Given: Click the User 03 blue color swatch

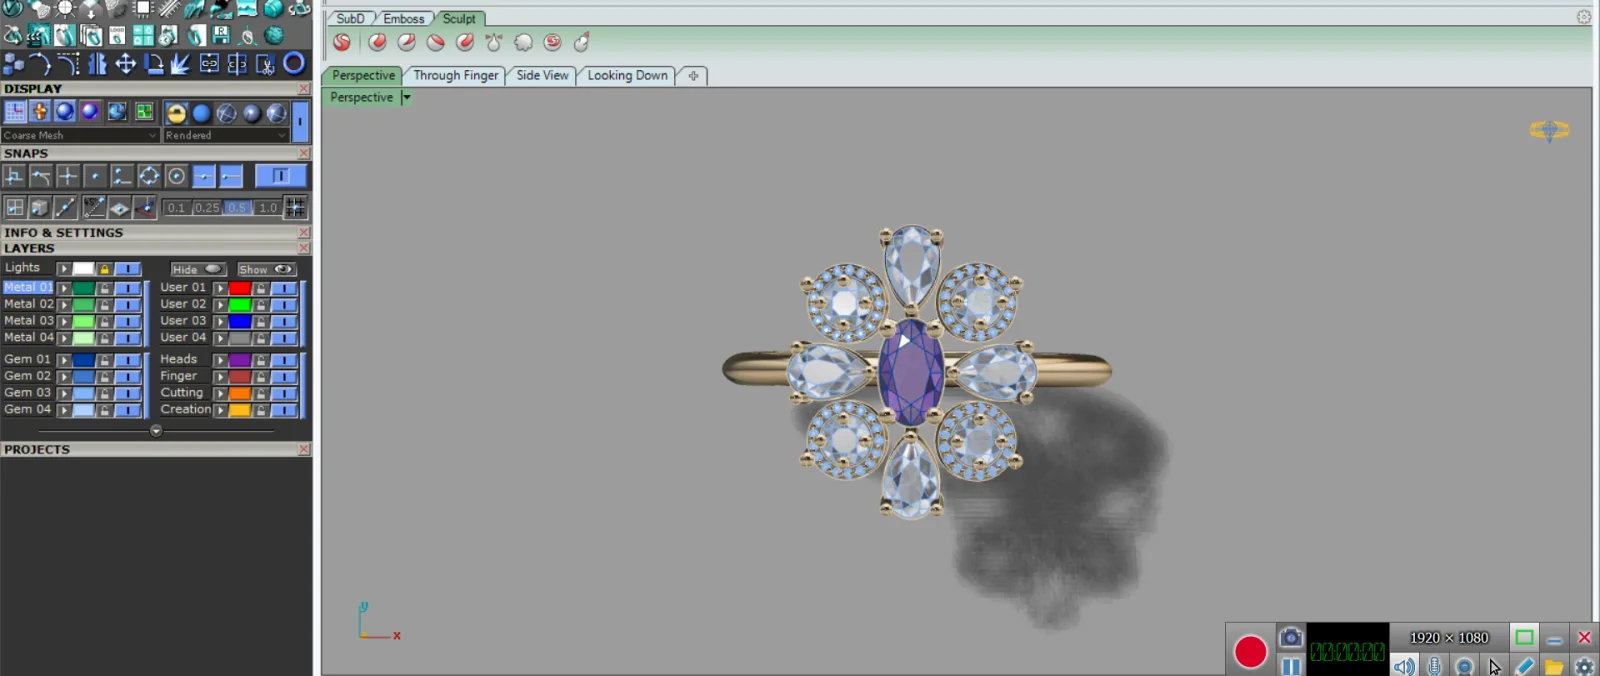Looking at the screenshot, I should pos(240,321).
